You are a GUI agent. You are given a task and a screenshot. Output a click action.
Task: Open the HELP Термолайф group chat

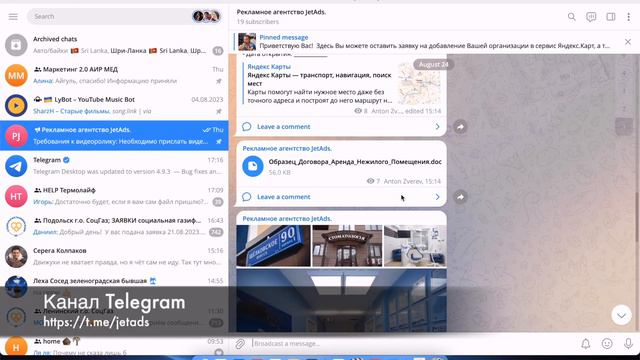(114, 196)
